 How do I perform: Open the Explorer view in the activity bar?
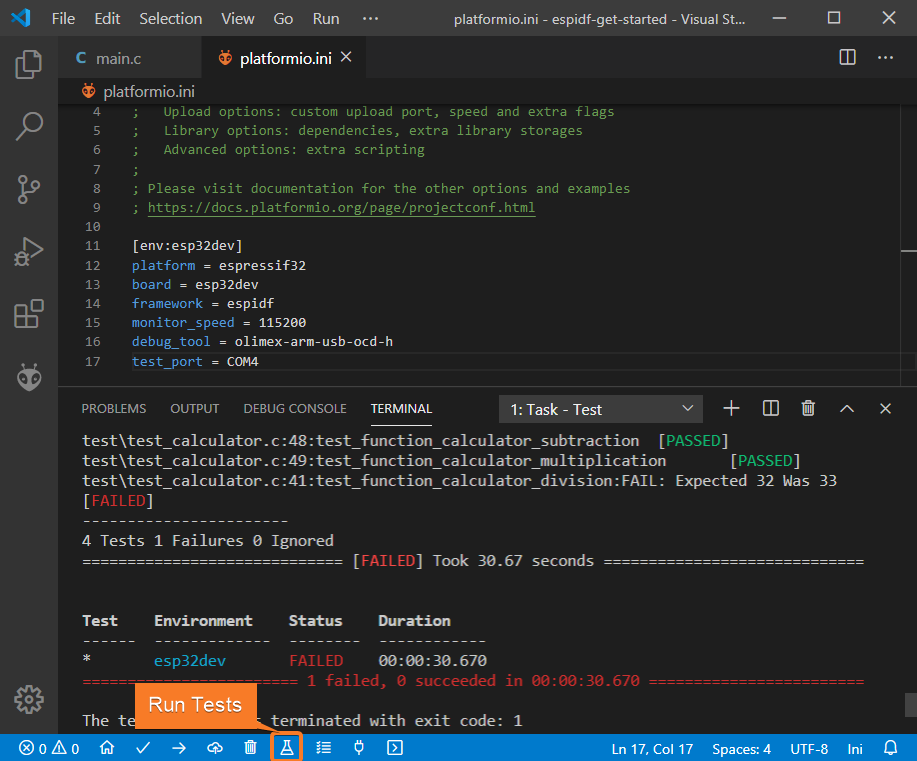[29, 64]
